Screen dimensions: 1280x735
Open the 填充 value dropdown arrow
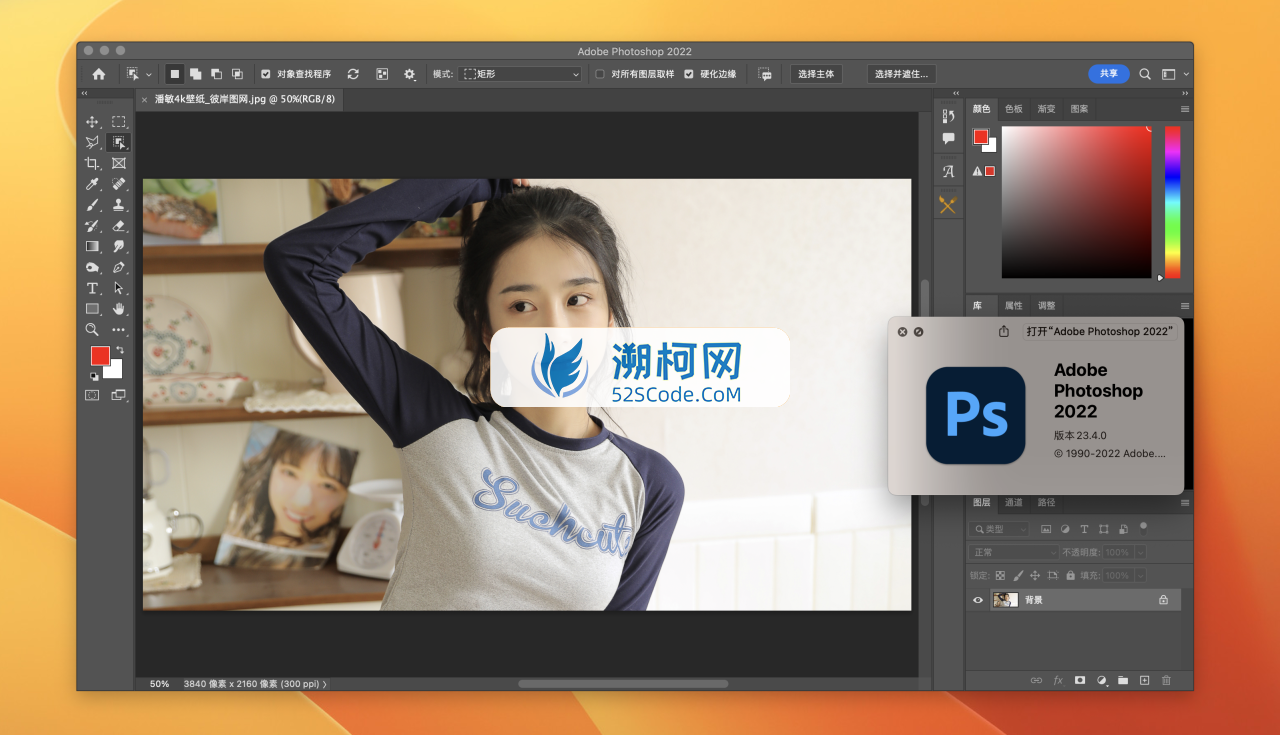click(1140, 576)
